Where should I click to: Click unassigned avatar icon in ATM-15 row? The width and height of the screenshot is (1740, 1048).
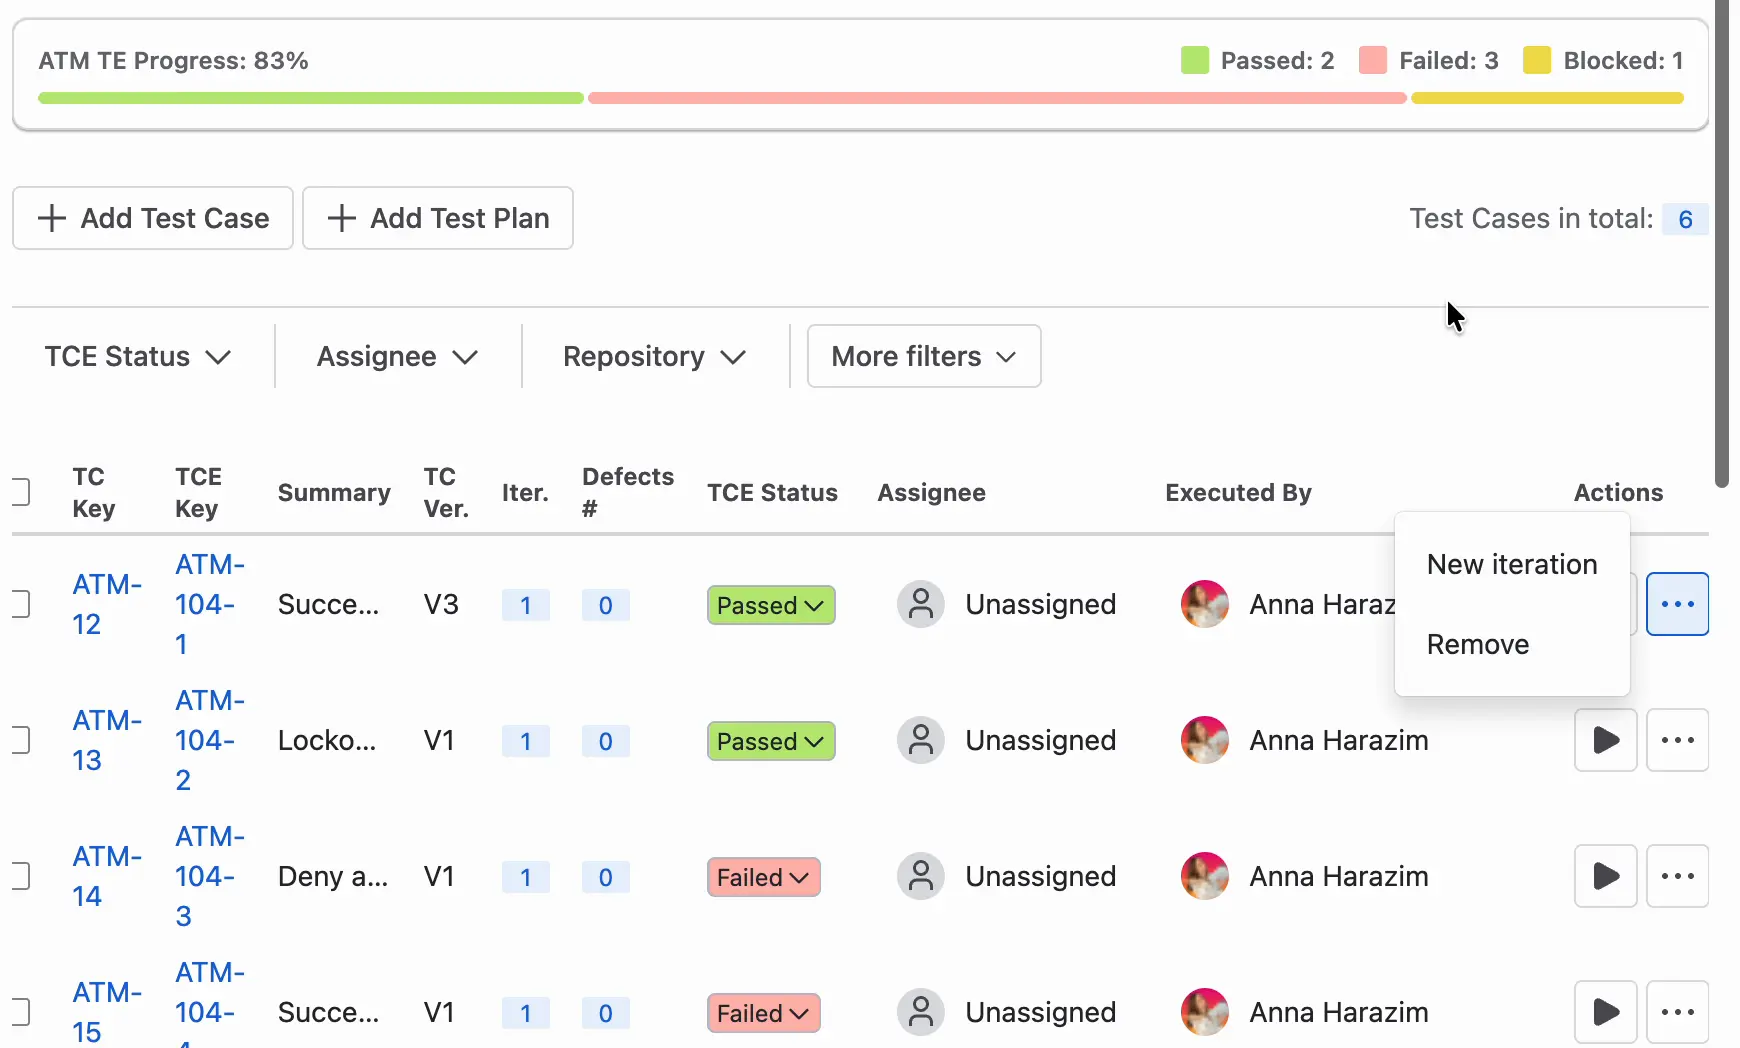tap(921, 1012)
